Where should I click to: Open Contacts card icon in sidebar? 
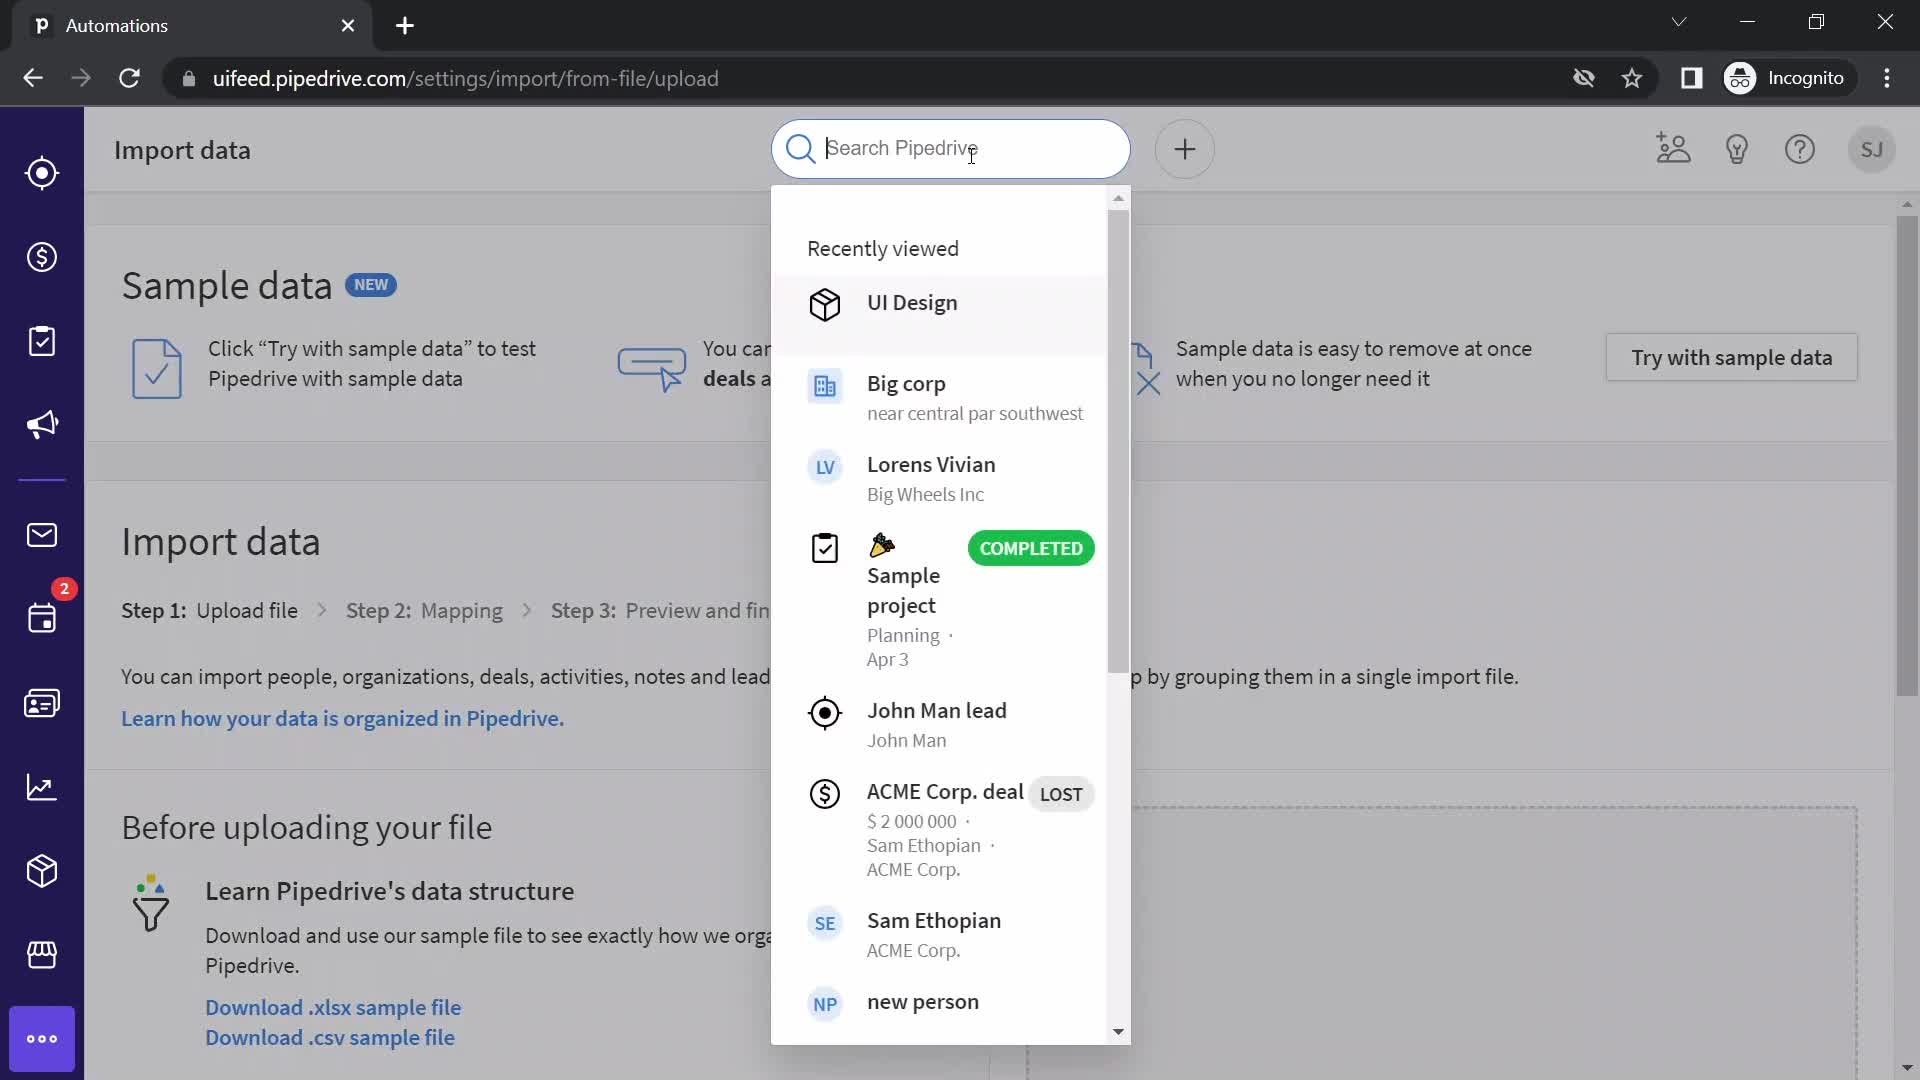point(42,703)
